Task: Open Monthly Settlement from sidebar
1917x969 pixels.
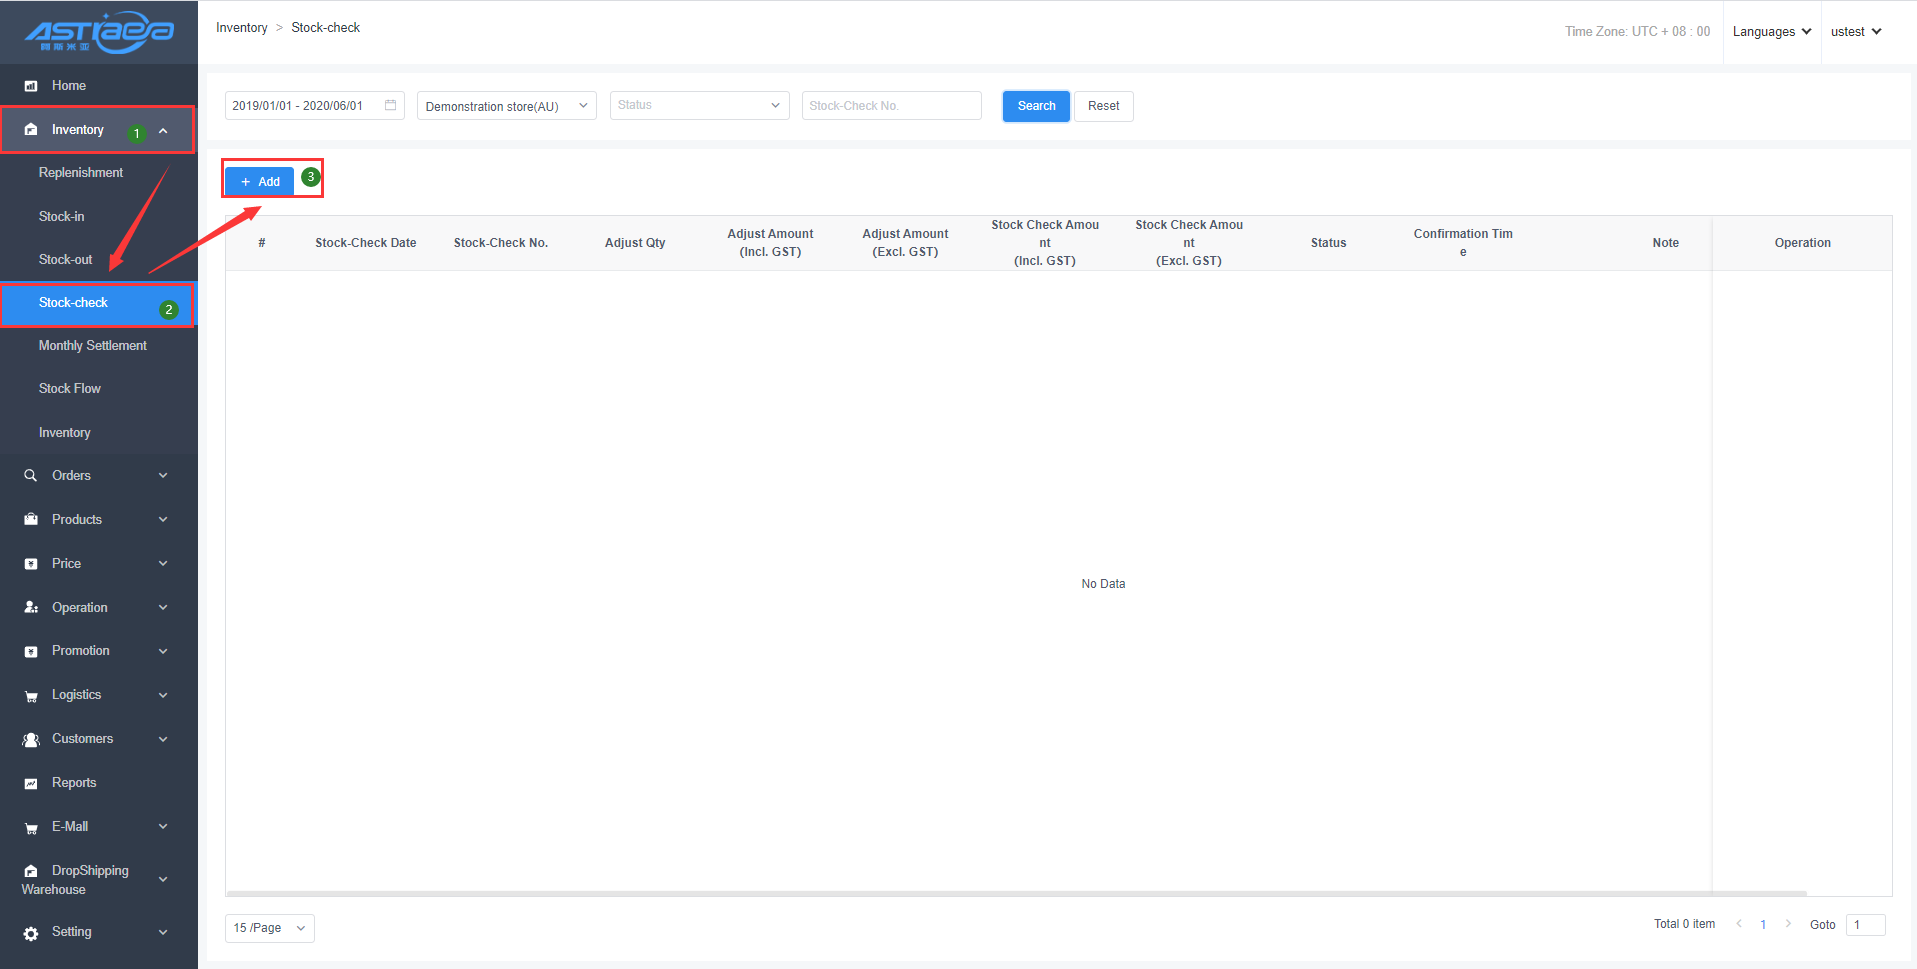Action: tap(92, 346)
